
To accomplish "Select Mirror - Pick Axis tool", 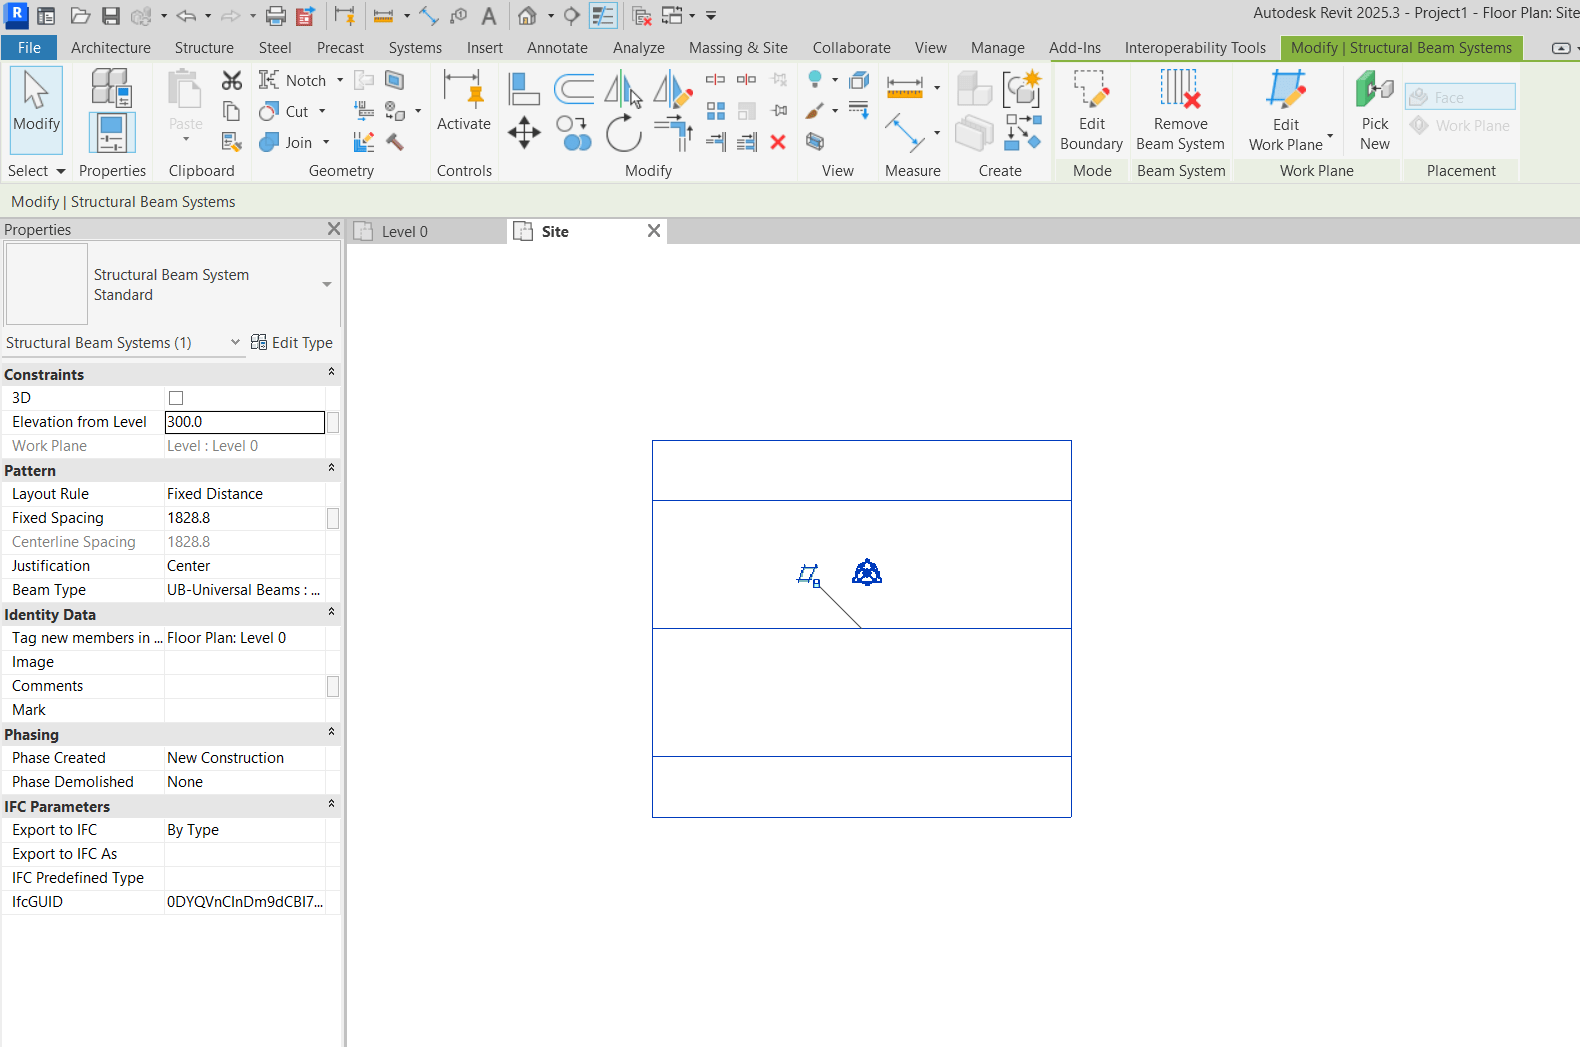I will 623,89.
